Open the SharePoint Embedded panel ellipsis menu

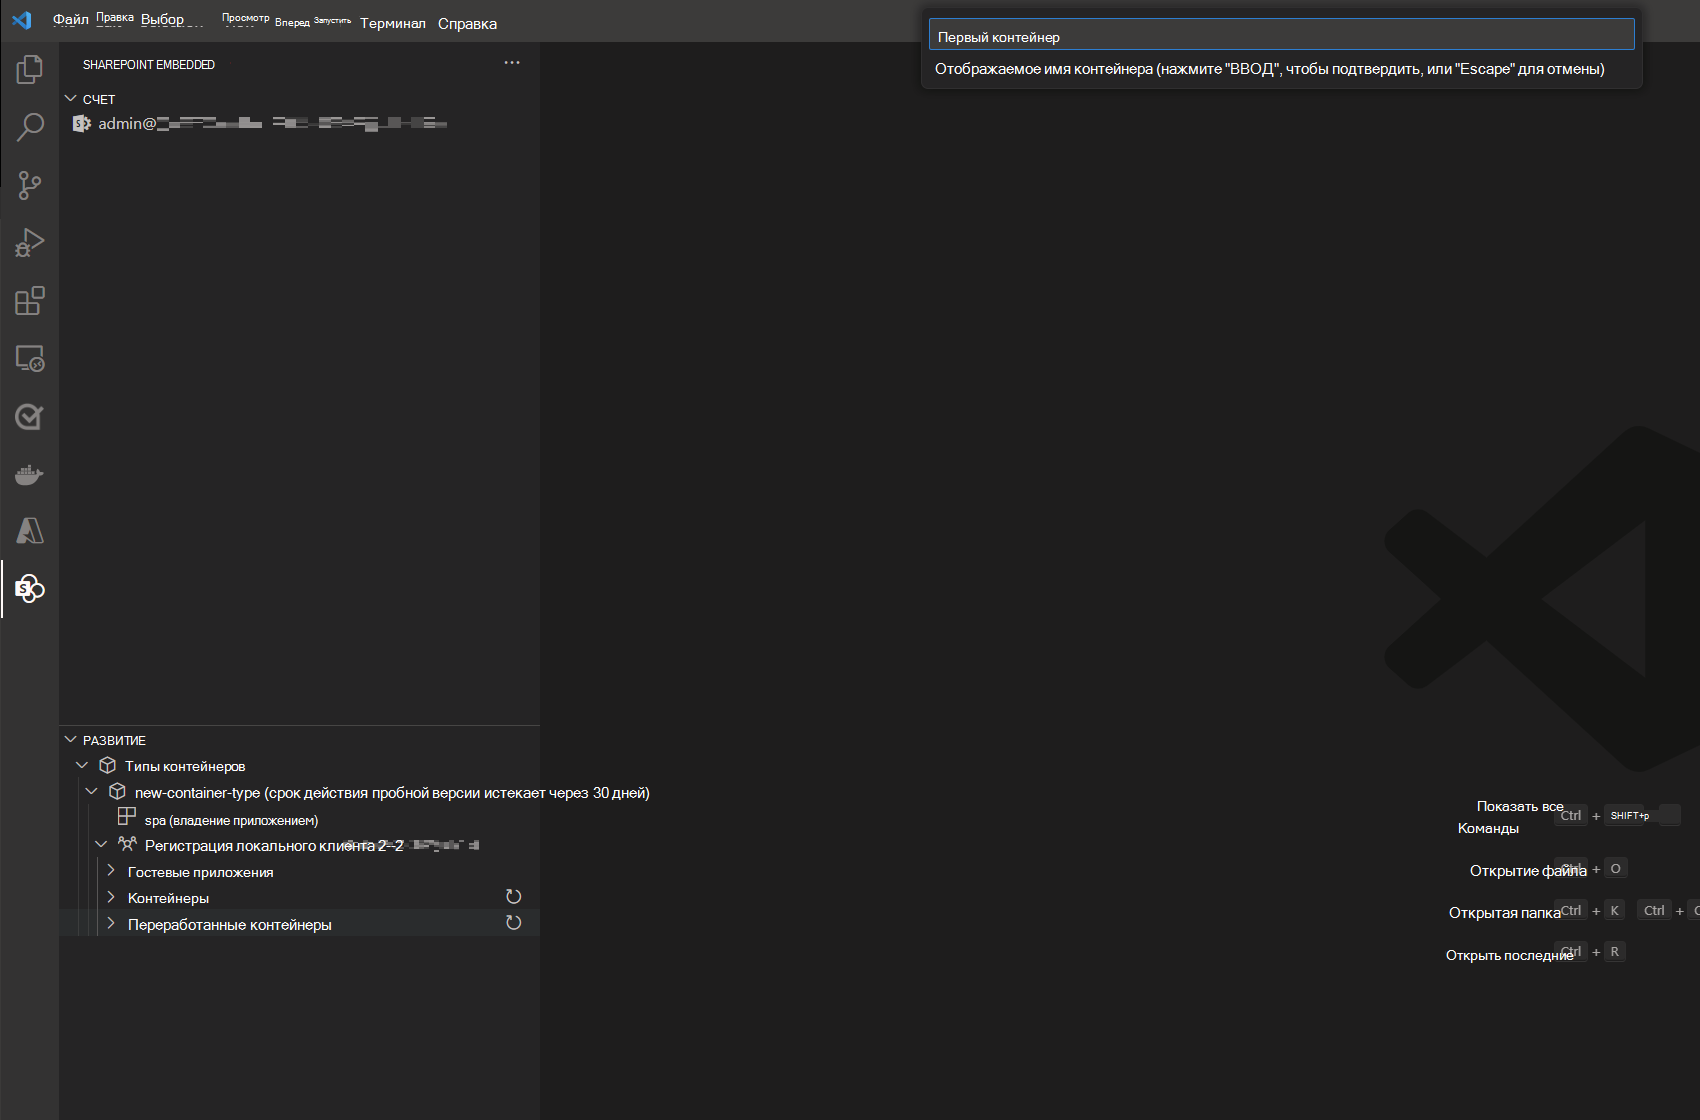pos(512,63)
